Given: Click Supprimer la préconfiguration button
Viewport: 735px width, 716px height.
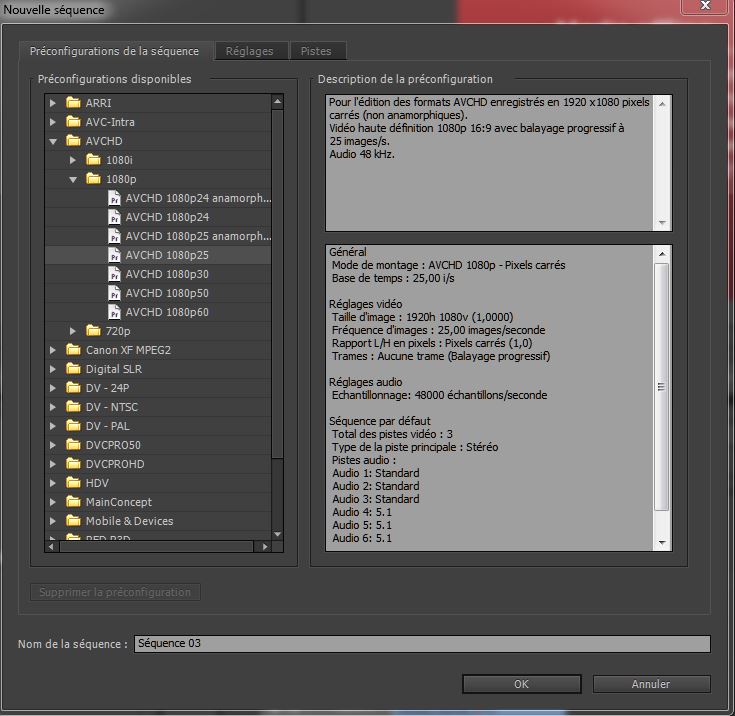Looking at the screenshot, I should point(115,592).
